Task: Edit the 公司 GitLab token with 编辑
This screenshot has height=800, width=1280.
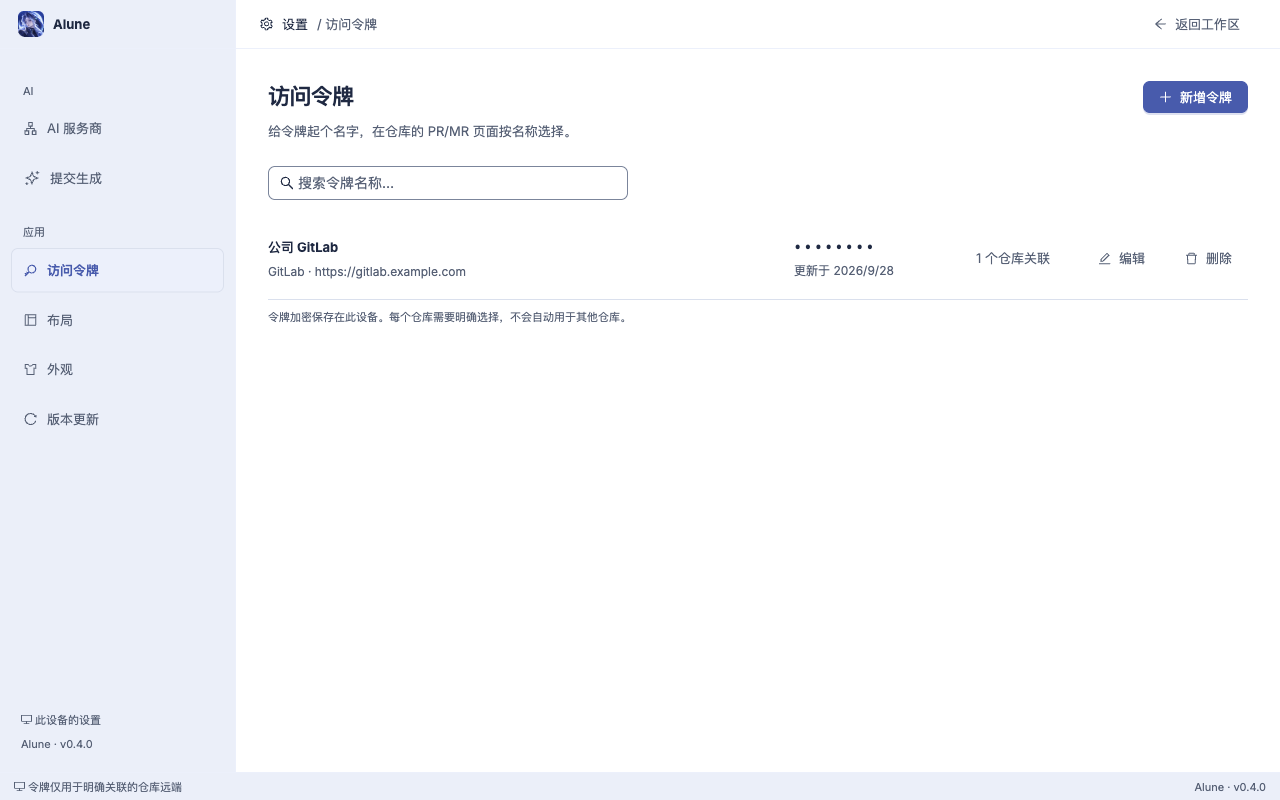Action: point(1122,258)
